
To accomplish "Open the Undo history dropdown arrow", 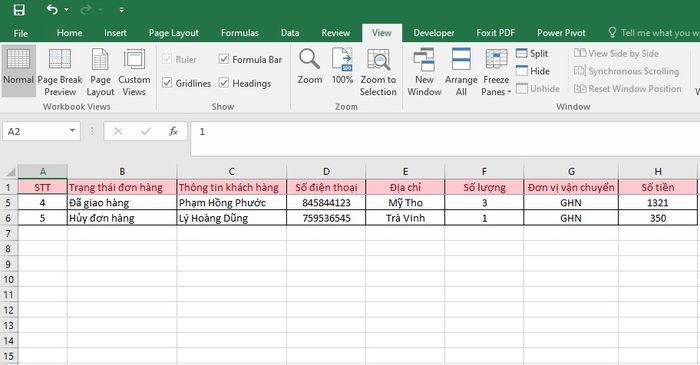I will tap(67, 9).
